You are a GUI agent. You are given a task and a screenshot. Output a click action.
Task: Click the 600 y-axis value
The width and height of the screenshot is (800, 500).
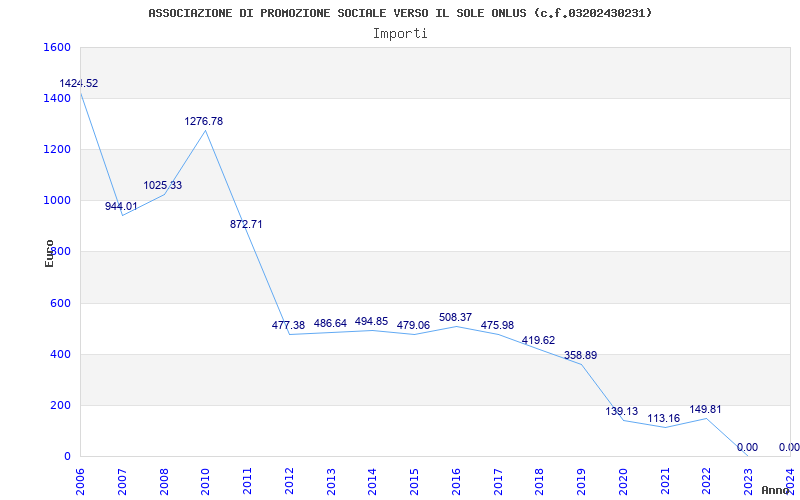click(x=61, y=303)
